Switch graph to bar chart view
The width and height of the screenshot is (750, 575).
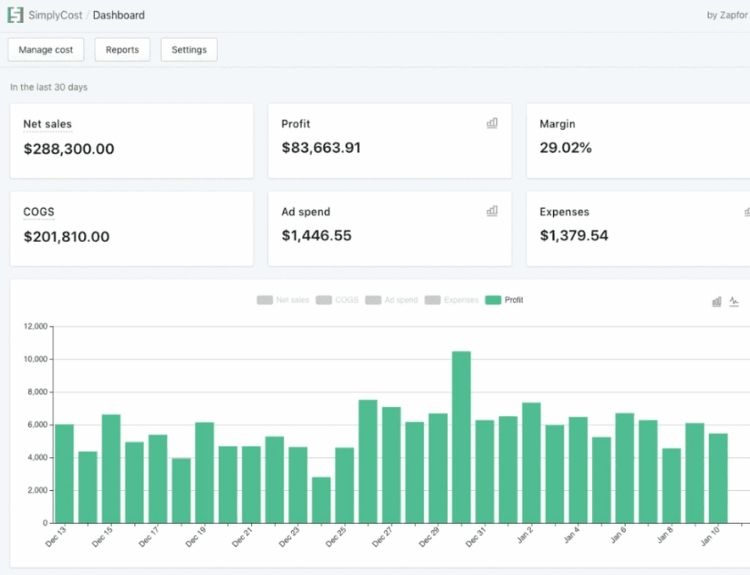tap(717, 301)
